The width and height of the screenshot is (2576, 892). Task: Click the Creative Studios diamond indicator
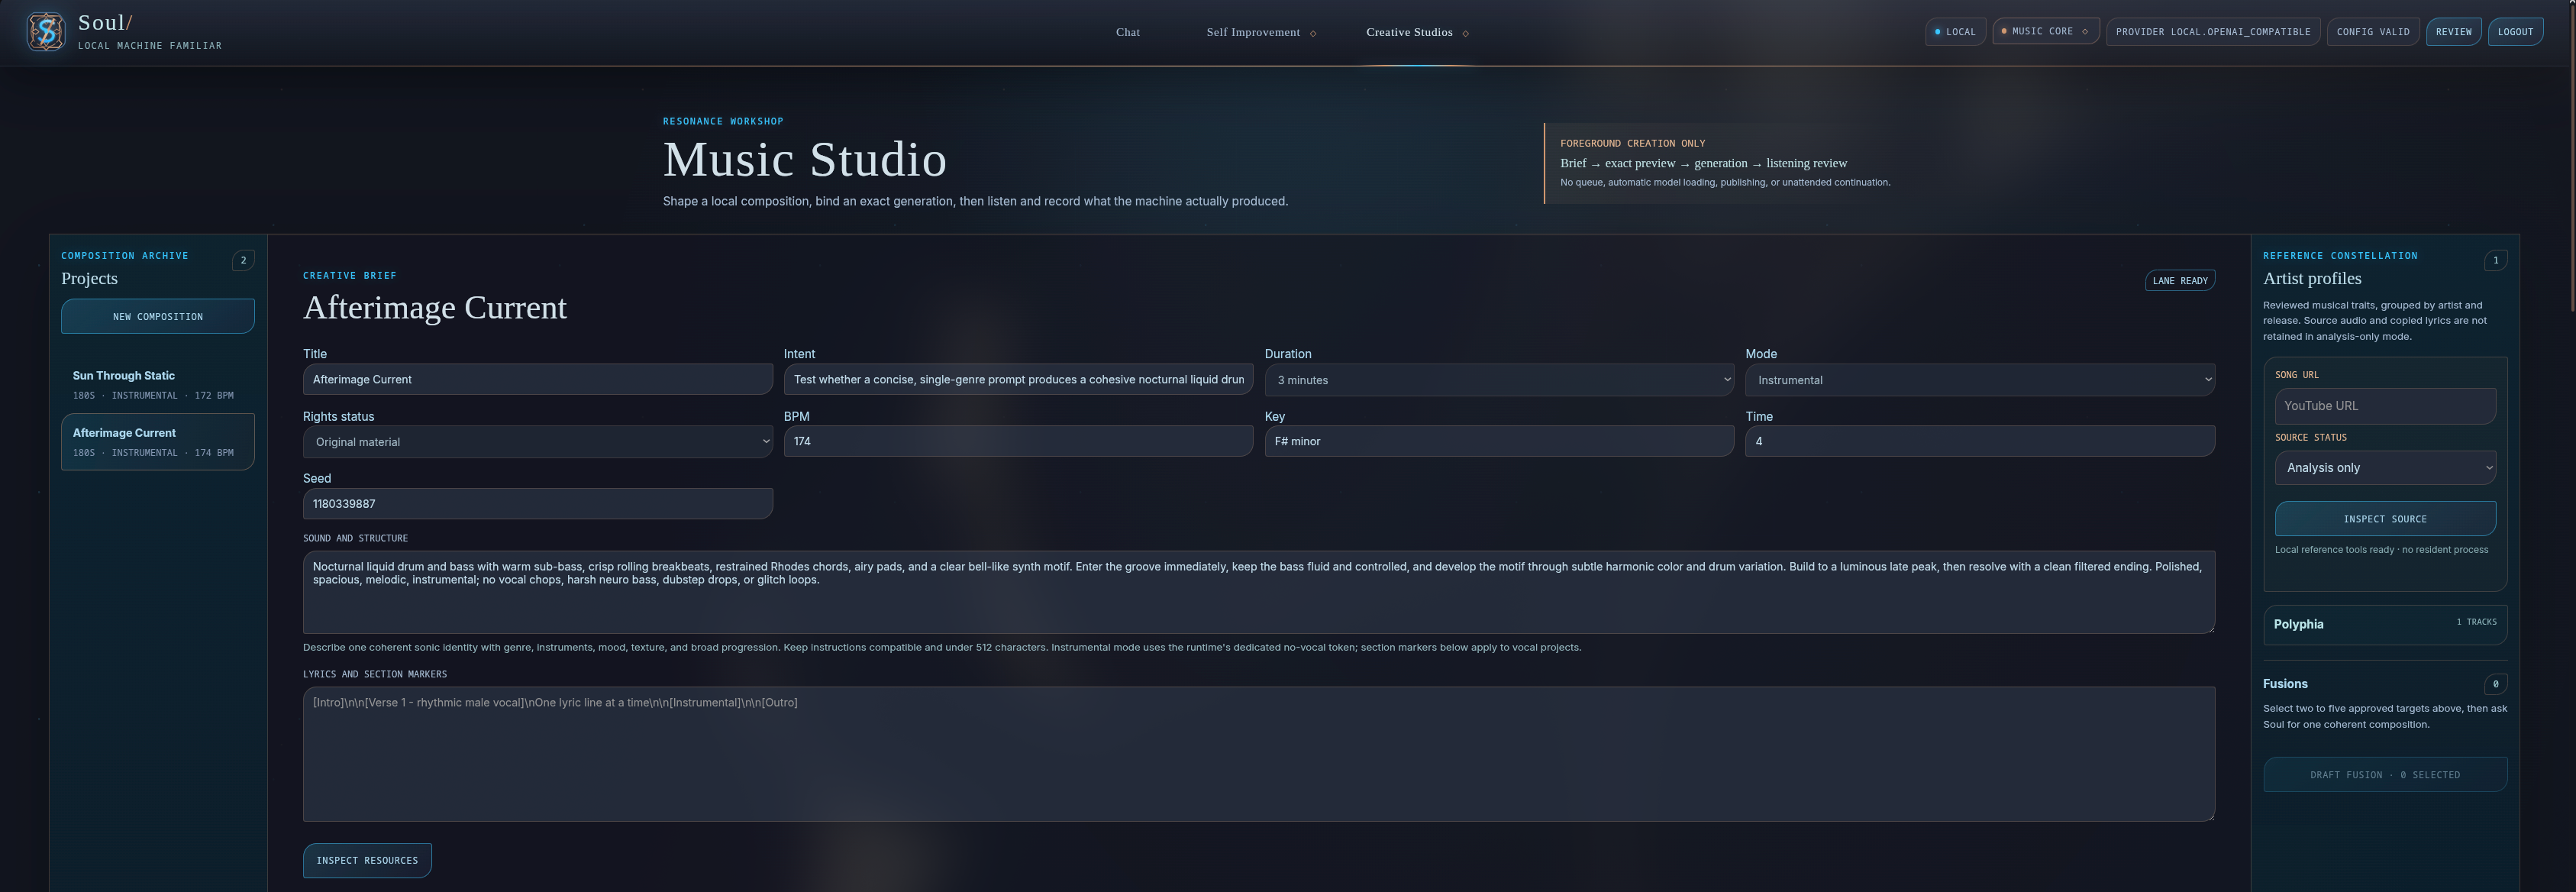1466,33
